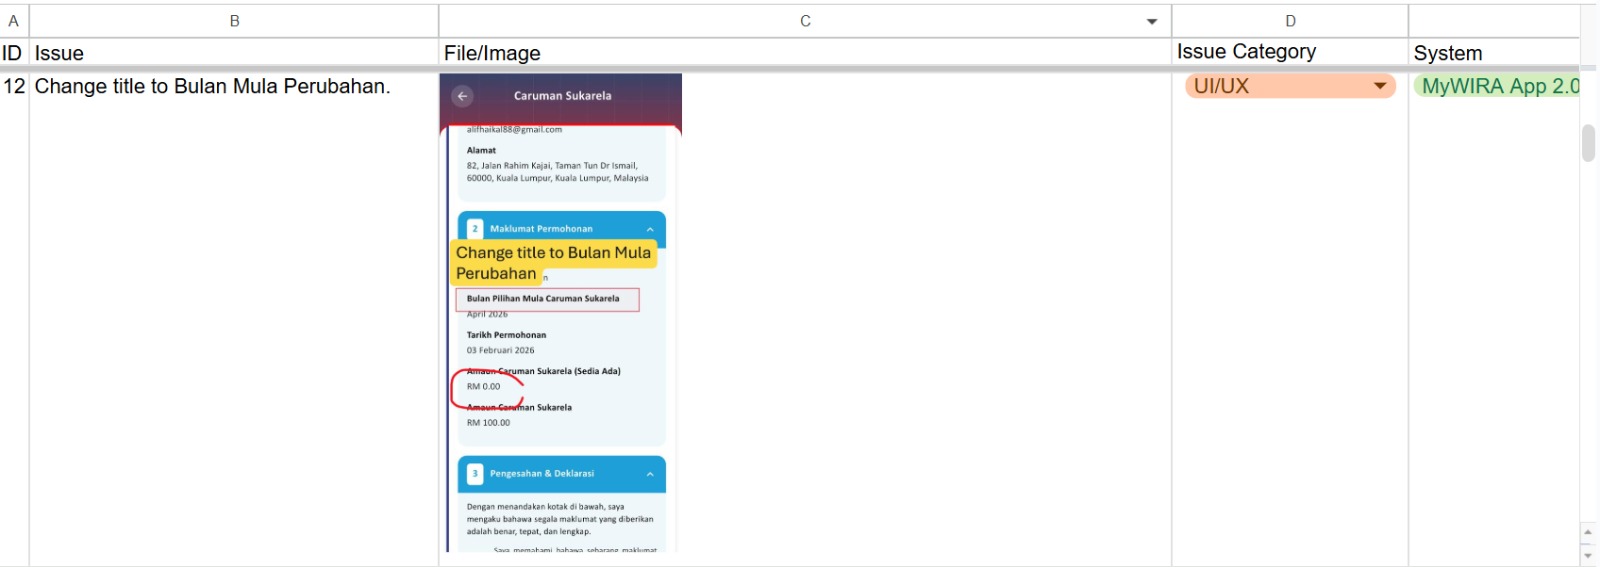
Task: Select column C header
Action: coord(805,21)
